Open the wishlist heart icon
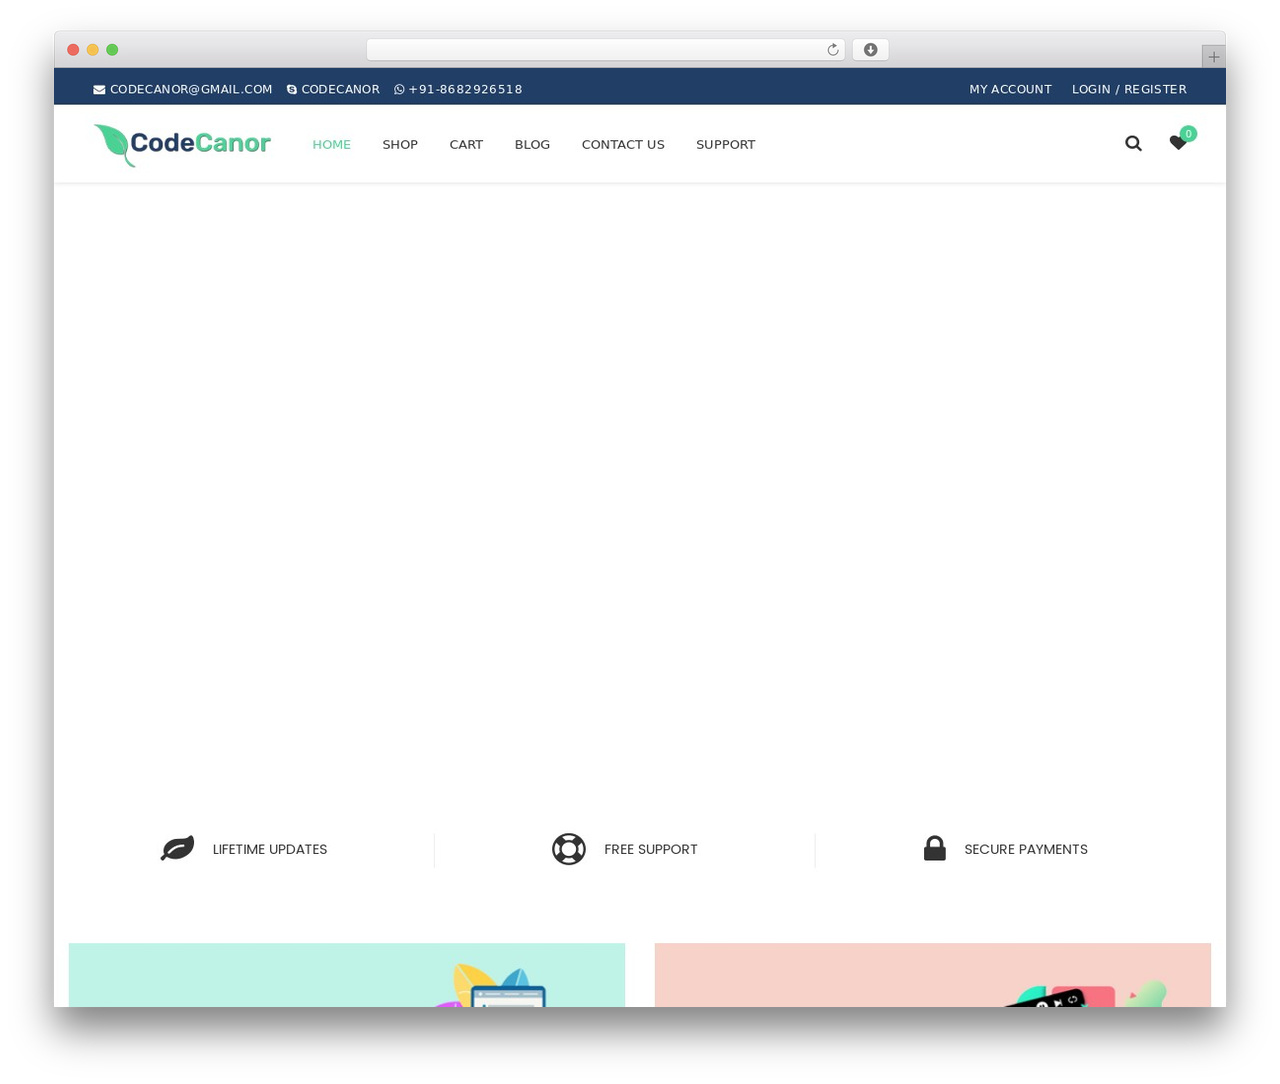Image resolution: width=1280 pixels, height=1084 pixels. point(1178,144)
